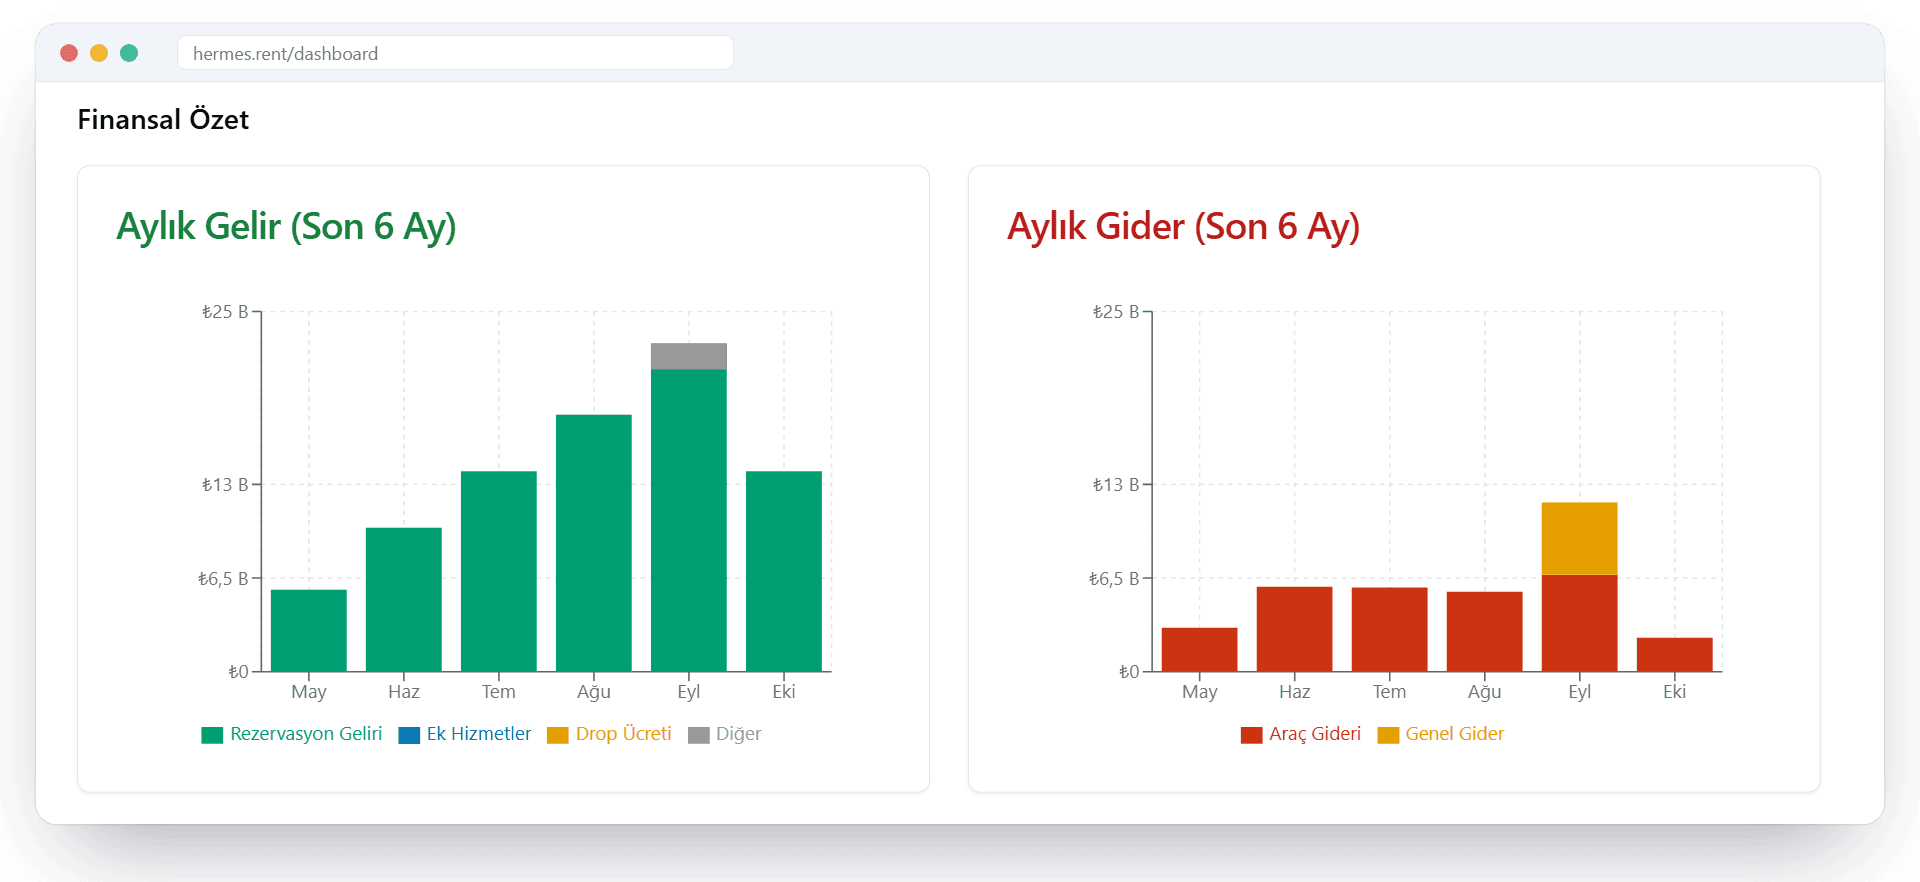Select the Ağu bar in expense chart
The image size is (1920, 882).
pos(1485,632)
